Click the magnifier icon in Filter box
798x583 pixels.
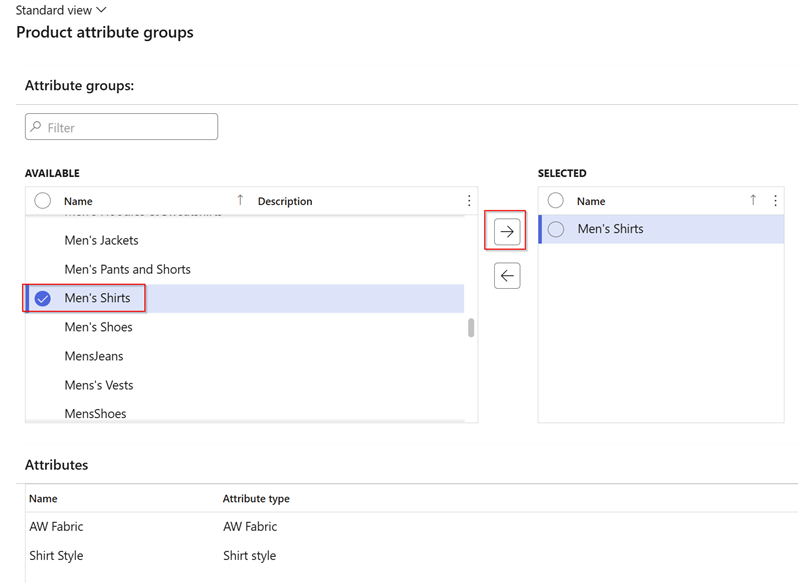36,127
